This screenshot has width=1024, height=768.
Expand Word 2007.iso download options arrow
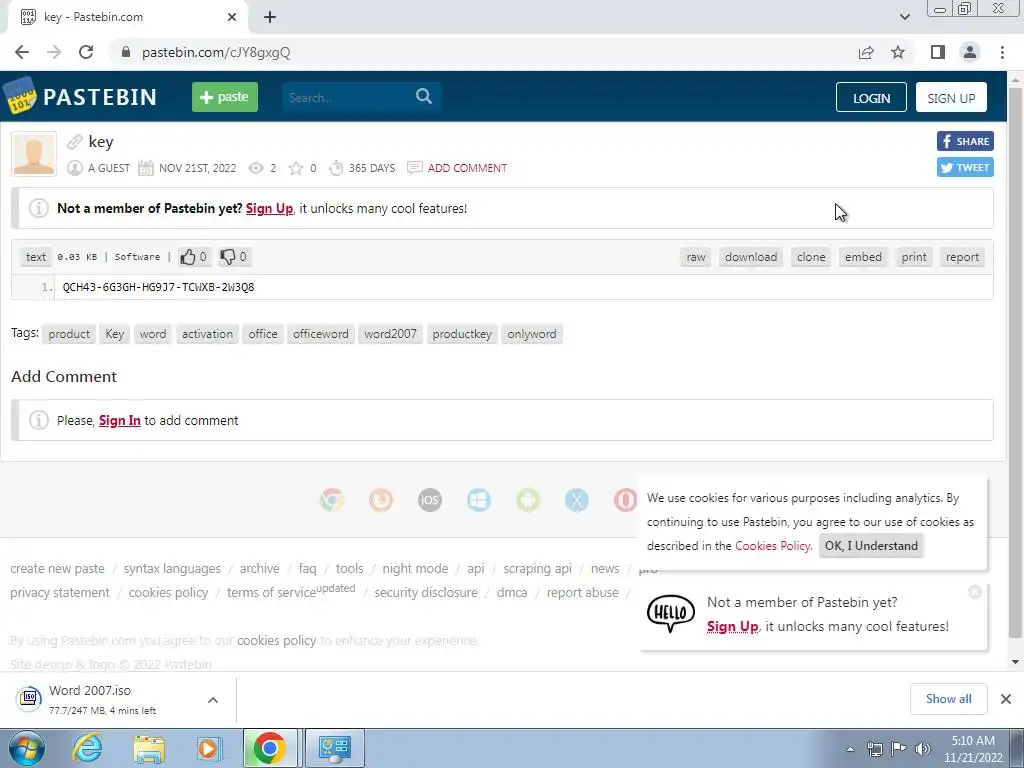point(213,700)
